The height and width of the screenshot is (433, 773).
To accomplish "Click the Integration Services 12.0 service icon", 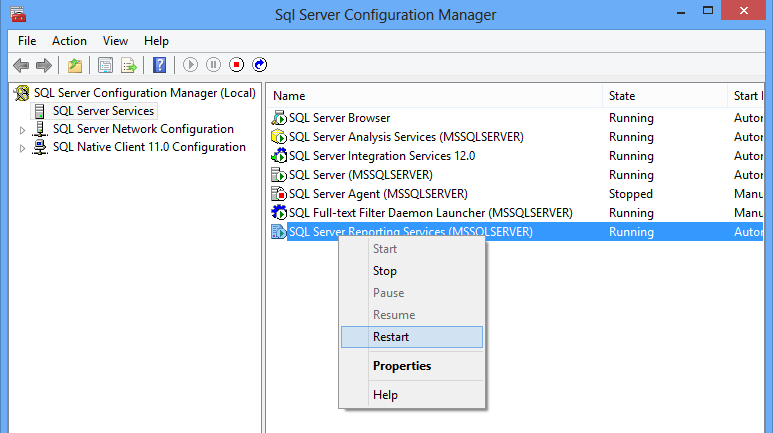I will pyautogui.click(x=279, y=156).
